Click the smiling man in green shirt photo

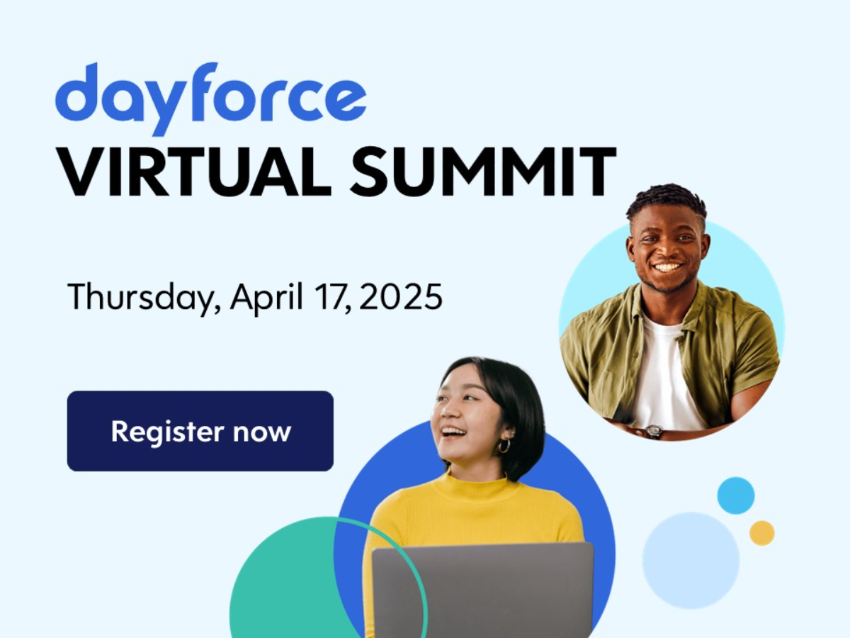671,313
